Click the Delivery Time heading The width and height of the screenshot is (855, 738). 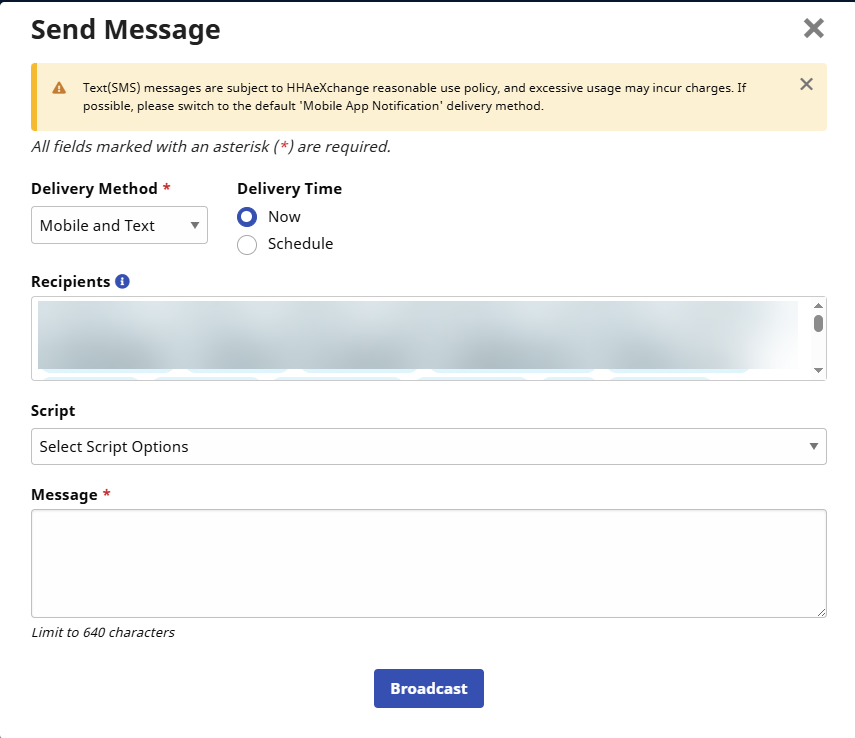(x=289, y=189)
